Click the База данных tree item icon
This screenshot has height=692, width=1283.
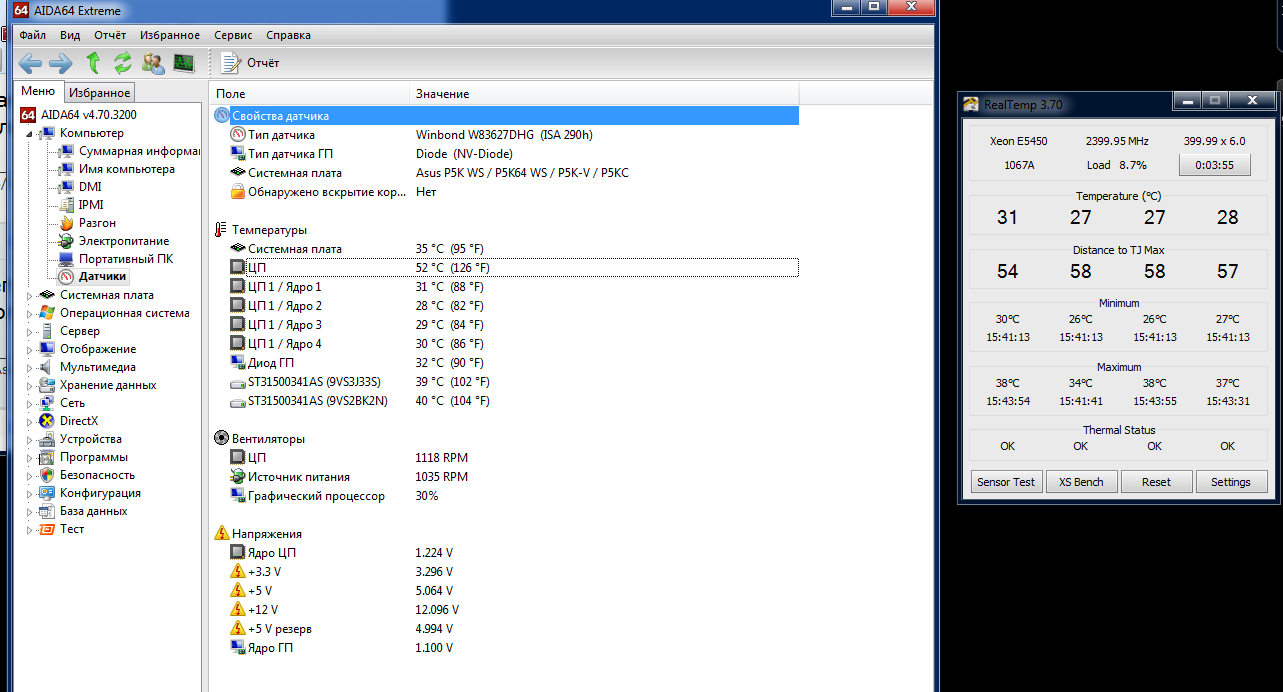[46, 511]
